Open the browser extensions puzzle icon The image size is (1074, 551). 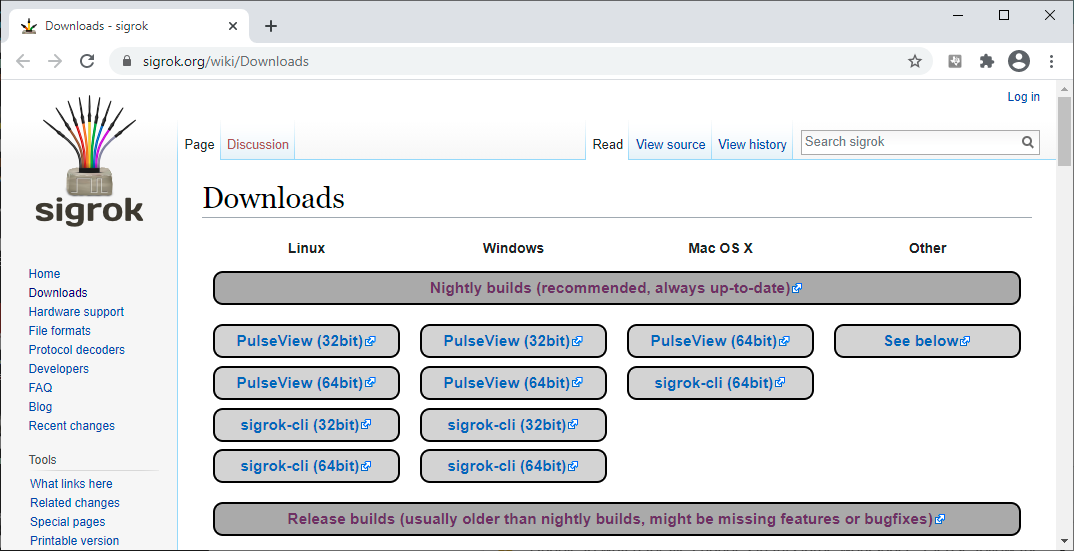987,61
